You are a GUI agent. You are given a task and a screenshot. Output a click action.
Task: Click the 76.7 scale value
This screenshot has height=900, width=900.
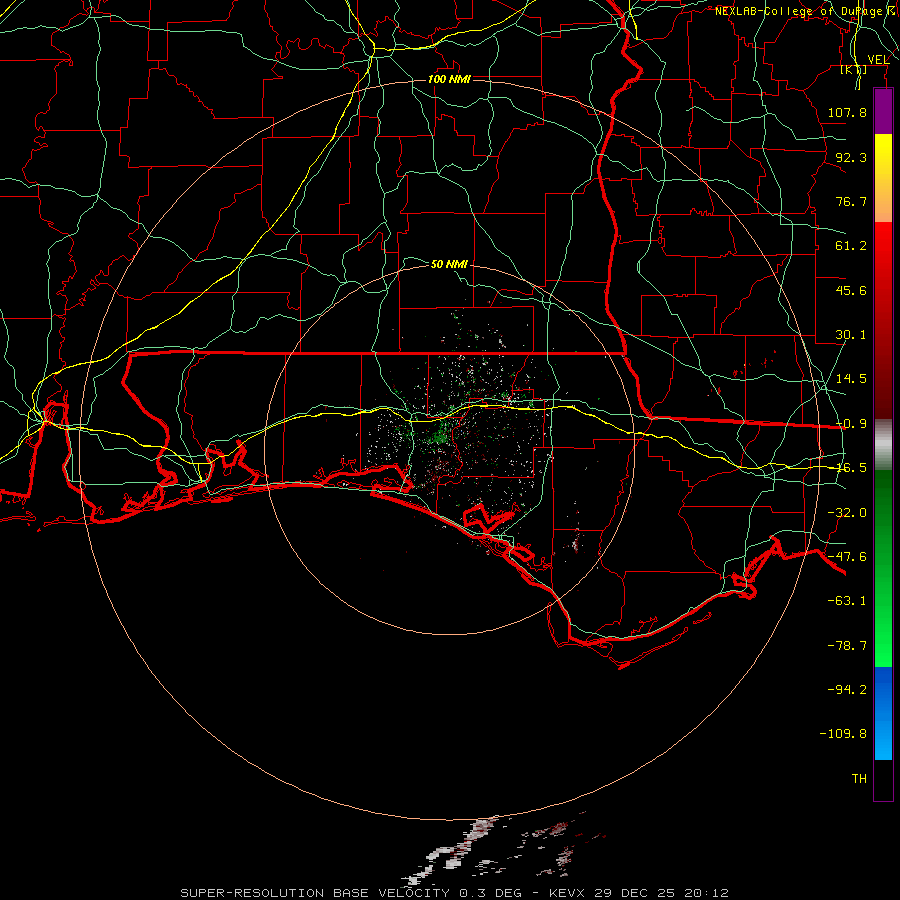tap(851, 201)
